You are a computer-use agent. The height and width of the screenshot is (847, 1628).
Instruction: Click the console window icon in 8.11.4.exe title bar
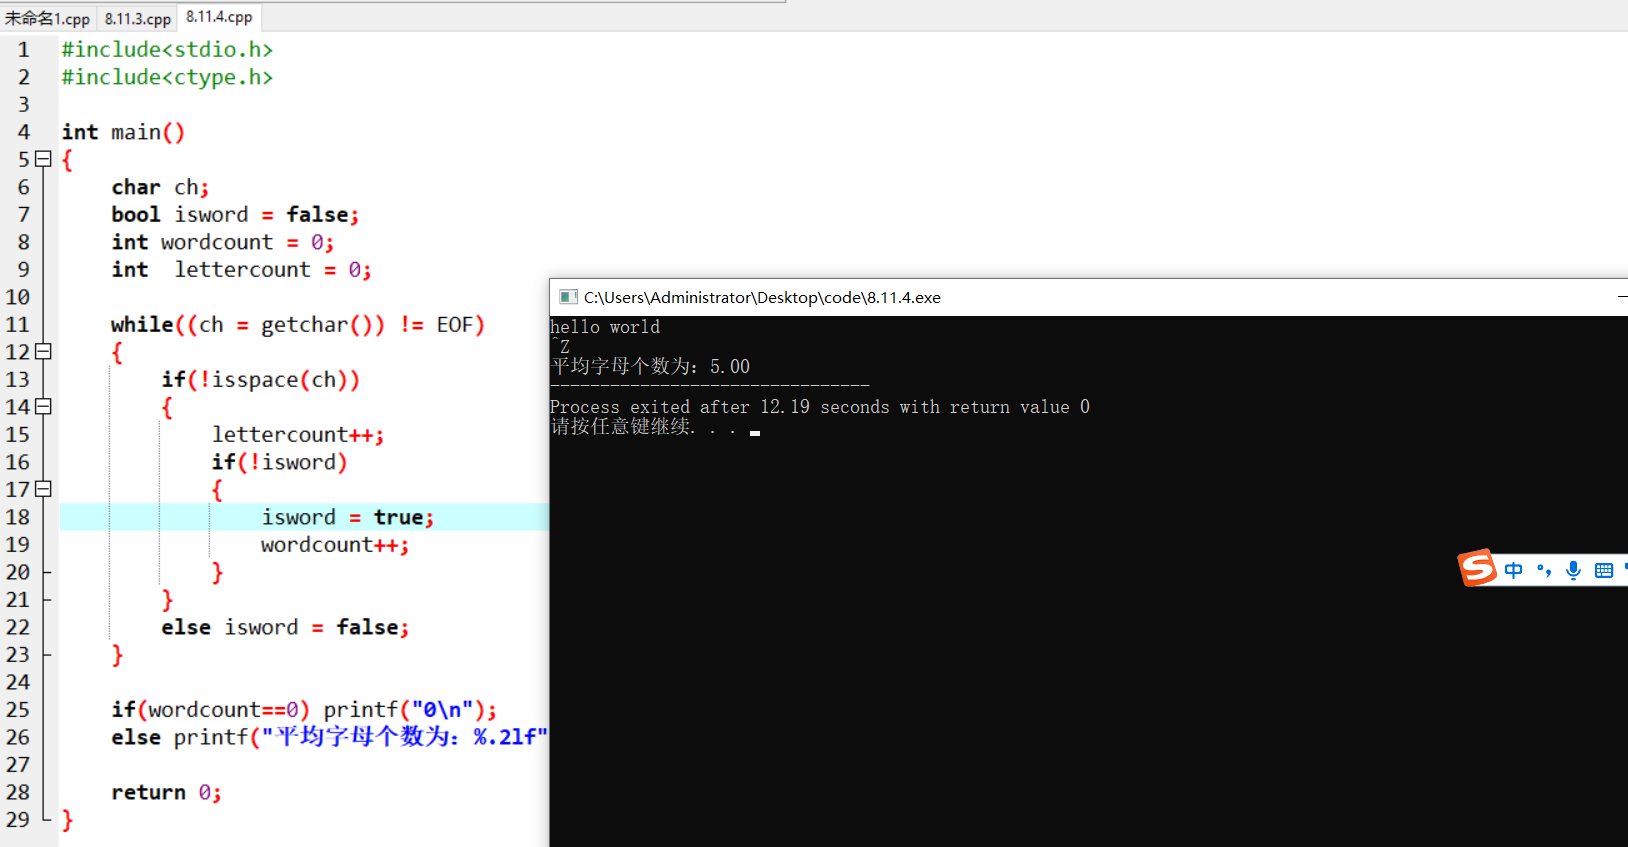click(568, 297)
